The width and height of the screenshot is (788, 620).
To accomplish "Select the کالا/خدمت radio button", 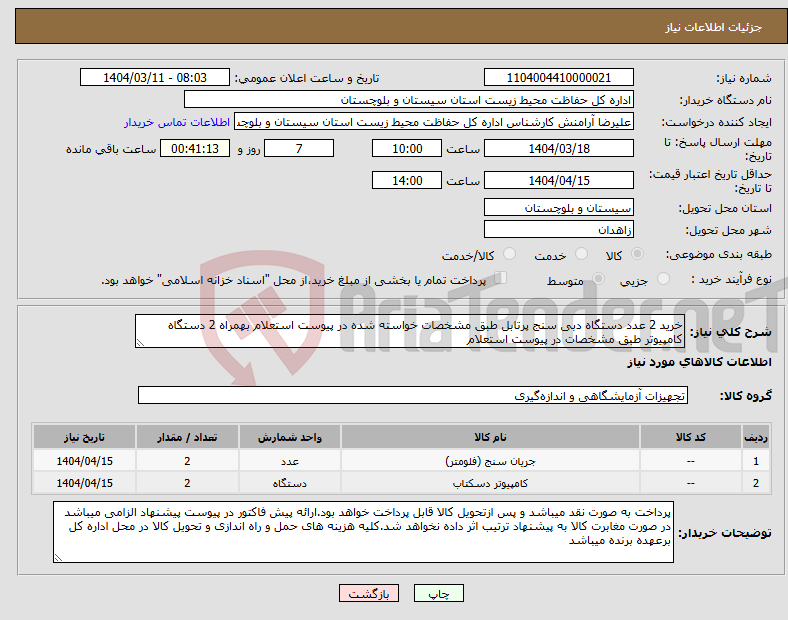I will pos(509,254).
